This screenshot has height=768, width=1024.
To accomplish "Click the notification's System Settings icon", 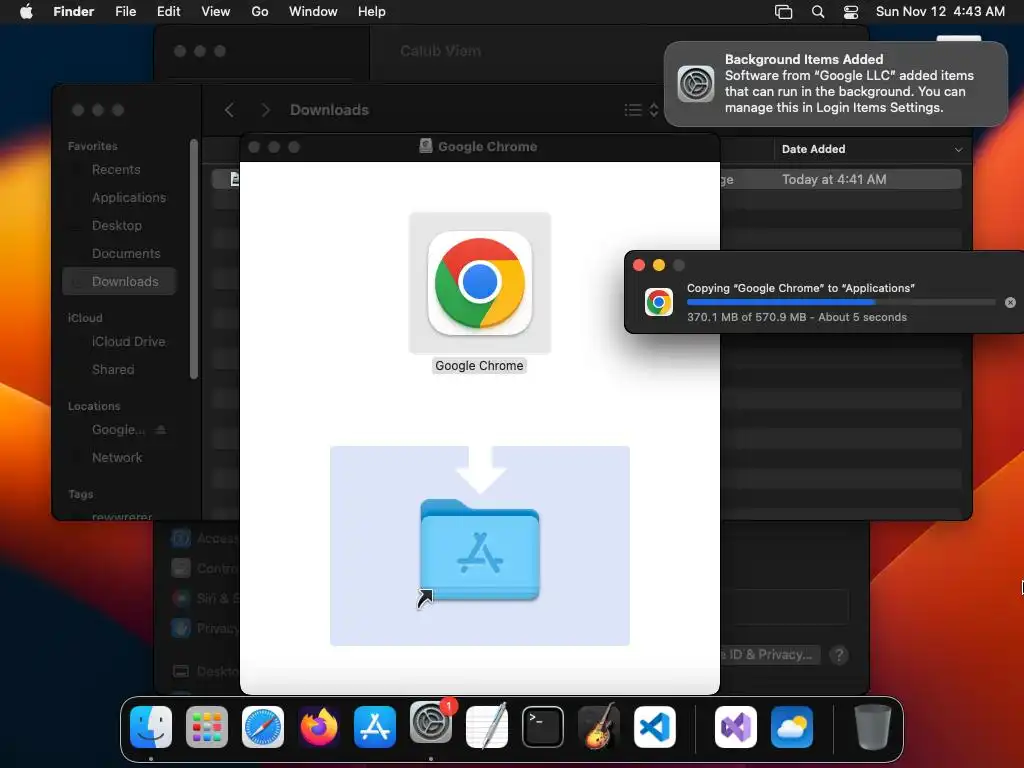I will pyautogui.click(x=696, y=84).
